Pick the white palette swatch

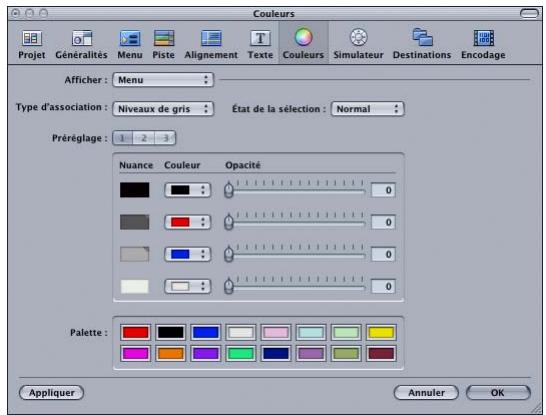[241, 332]
